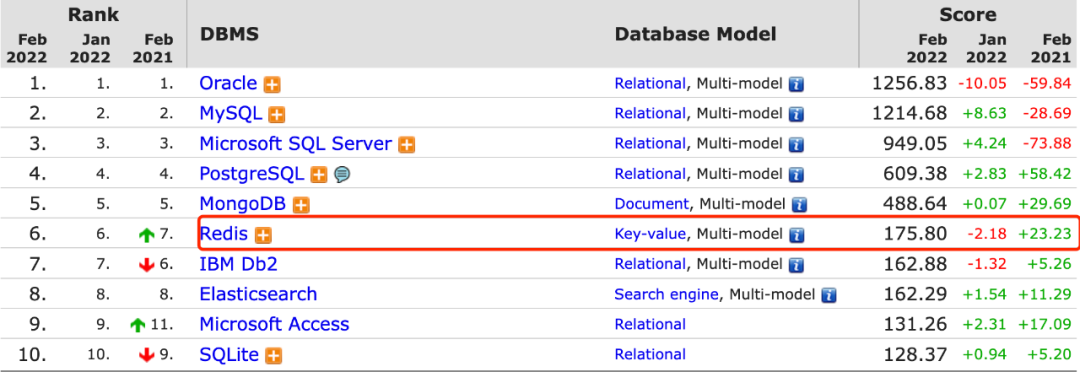Open the Microsoft SQL Server link

[295, 144]
